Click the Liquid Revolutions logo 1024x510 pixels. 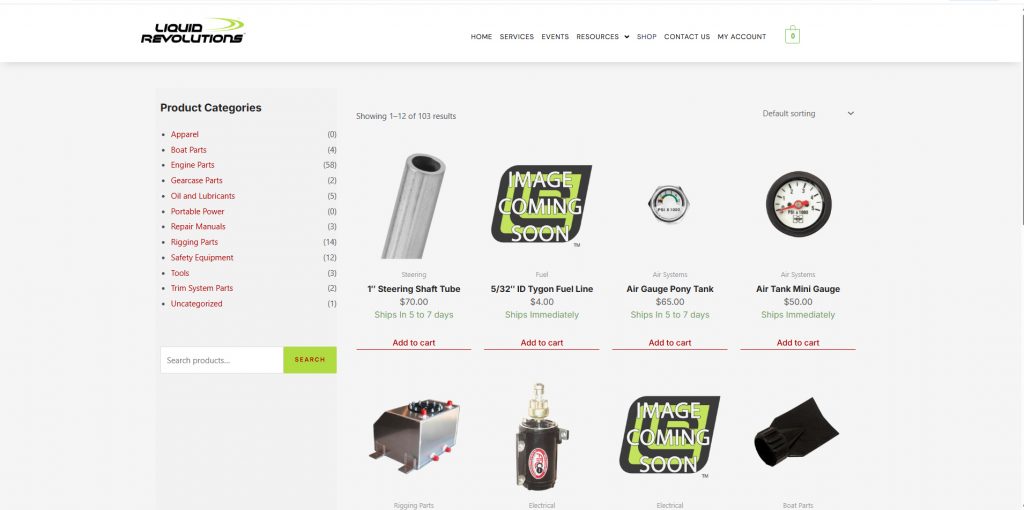193,31
